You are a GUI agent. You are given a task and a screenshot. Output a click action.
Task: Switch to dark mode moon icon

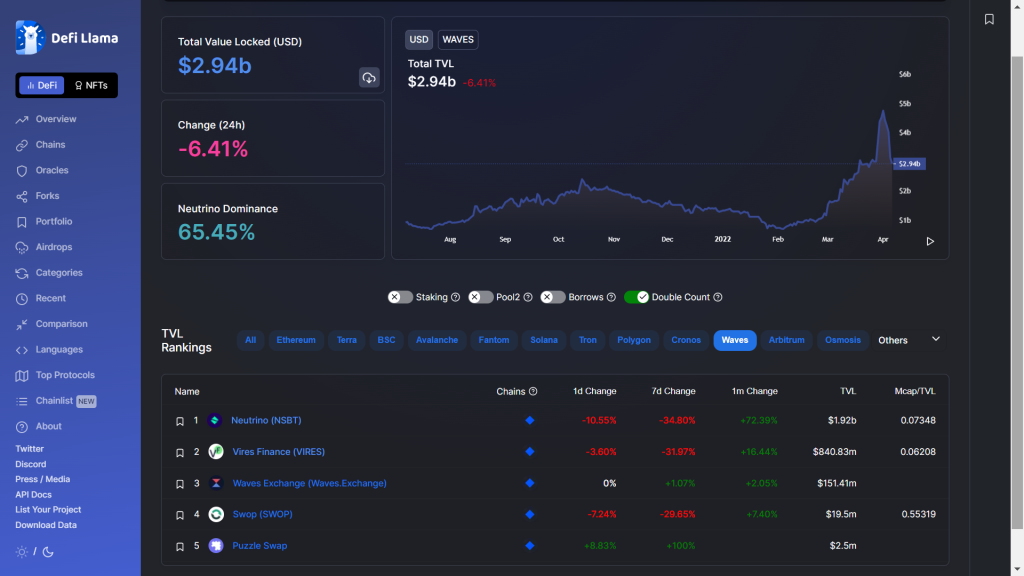pos(48,552)
